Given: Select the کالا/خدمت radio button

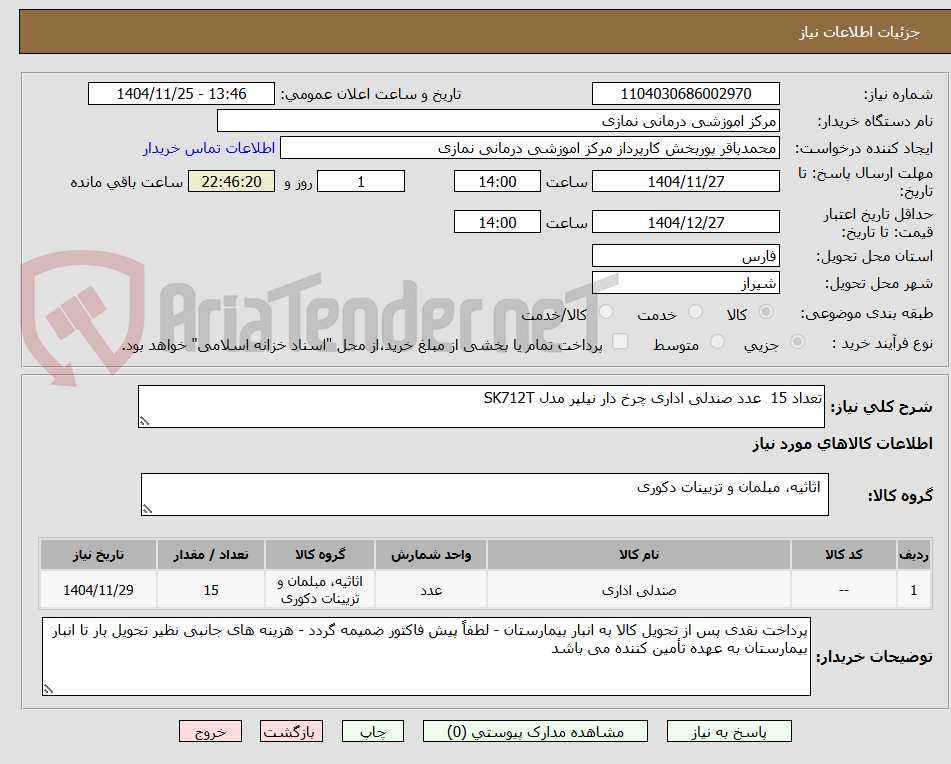Looking at the screenshot, I should click(607, 312).
